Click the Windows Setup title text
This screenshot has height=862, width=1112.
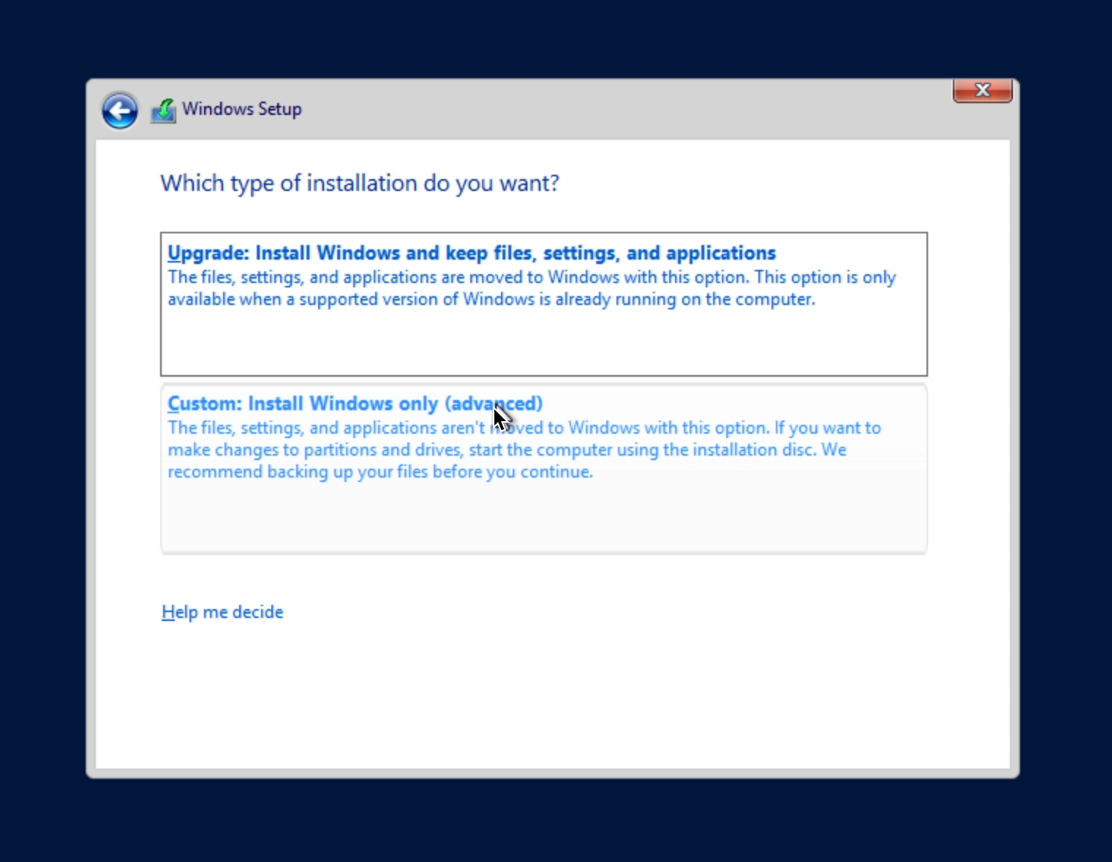[241, 109]
